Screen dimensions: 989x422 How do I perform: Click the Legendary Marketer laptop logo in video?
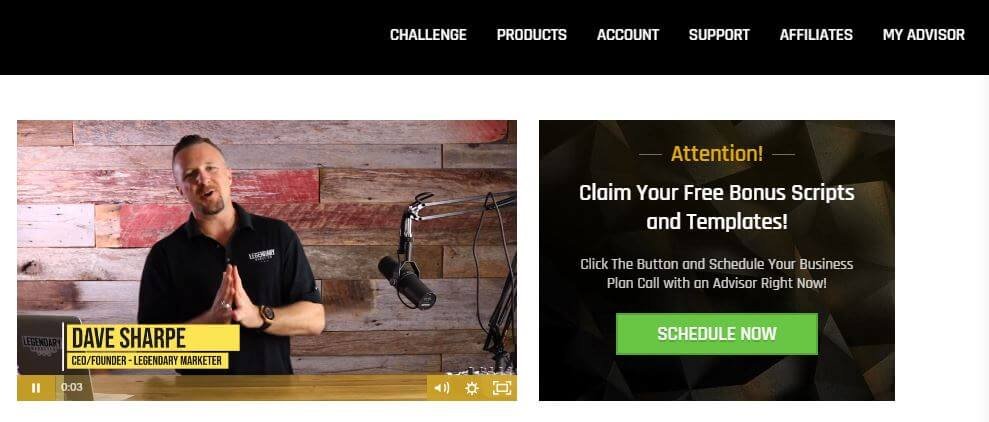pyautogui.click(x=41, y=344)
